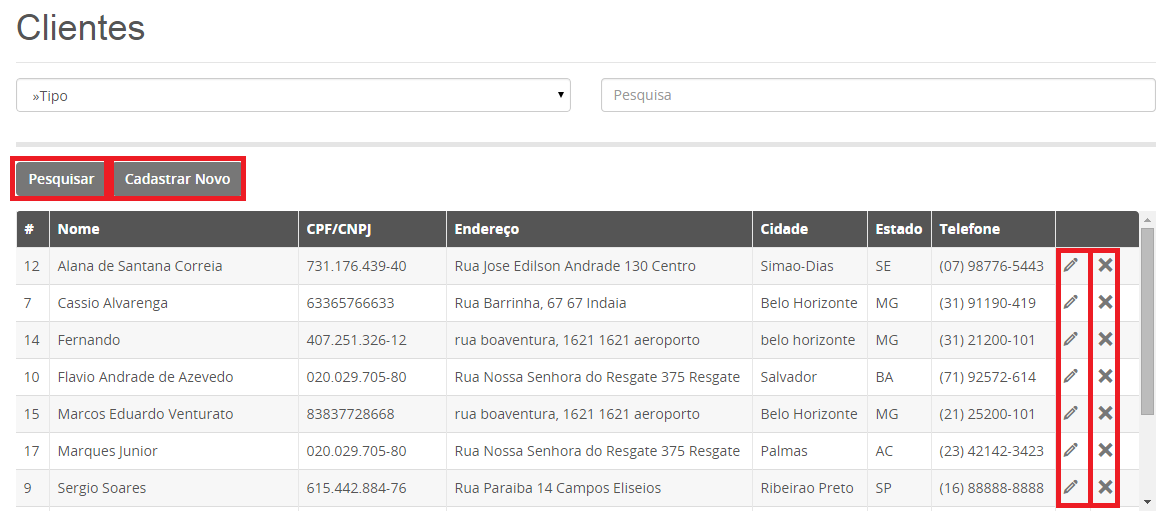The width and height of the screenshot is (1171, 523).
Task: Click the Pesquisa search field
Action: [878, 96]
